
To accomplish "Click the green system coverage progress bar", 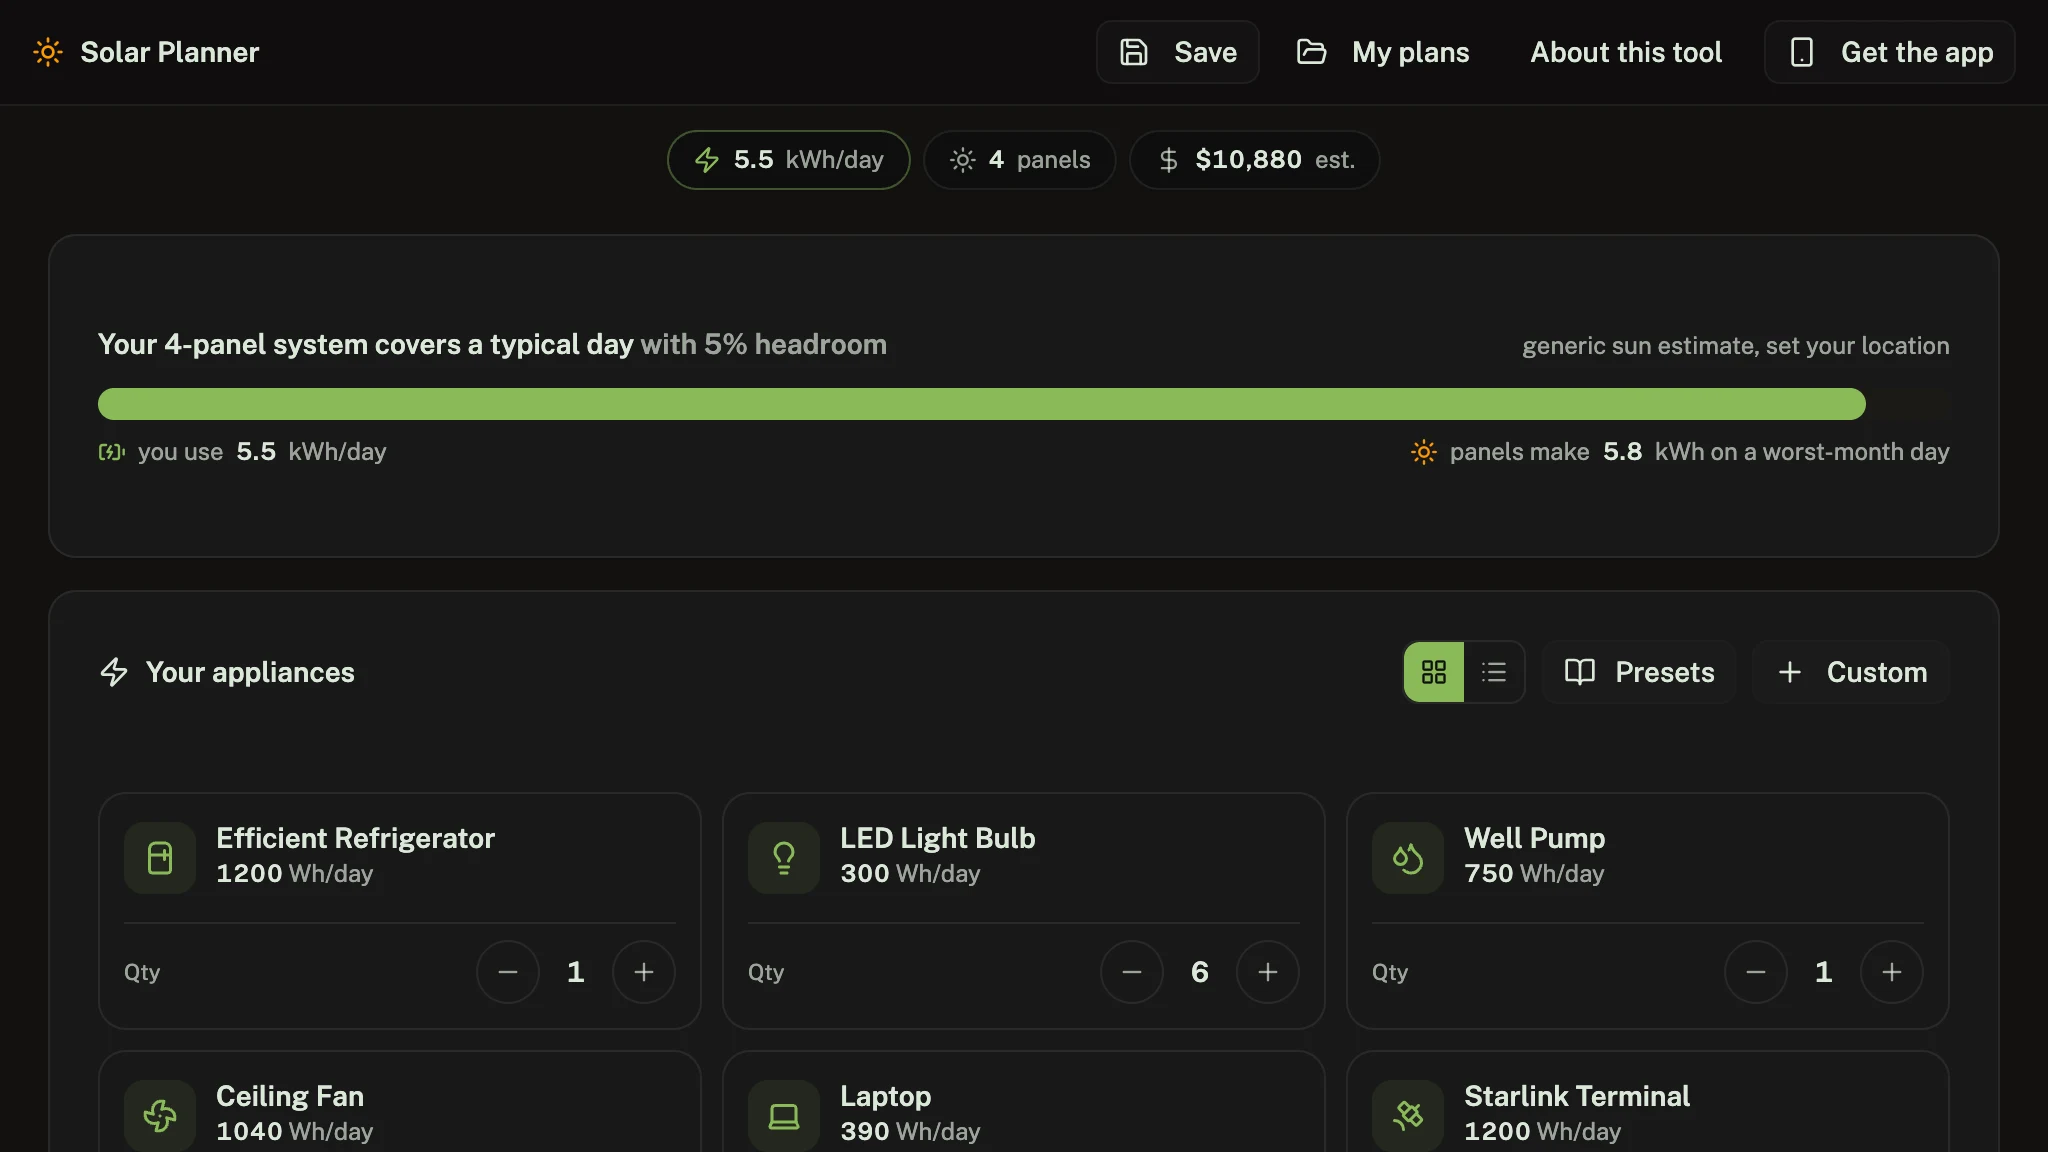I will point(981,404).
